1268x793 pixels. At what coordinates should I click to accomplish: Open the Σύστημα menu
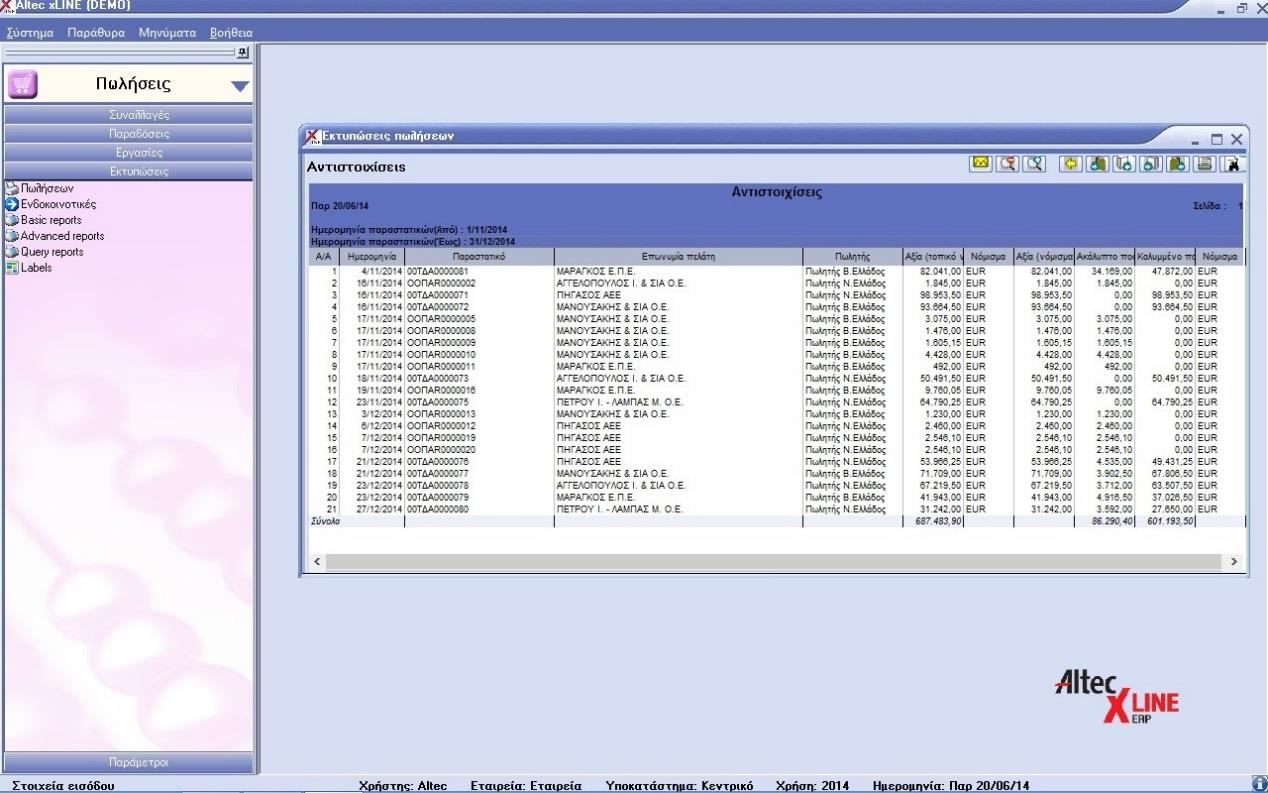[x=30, y=33]
